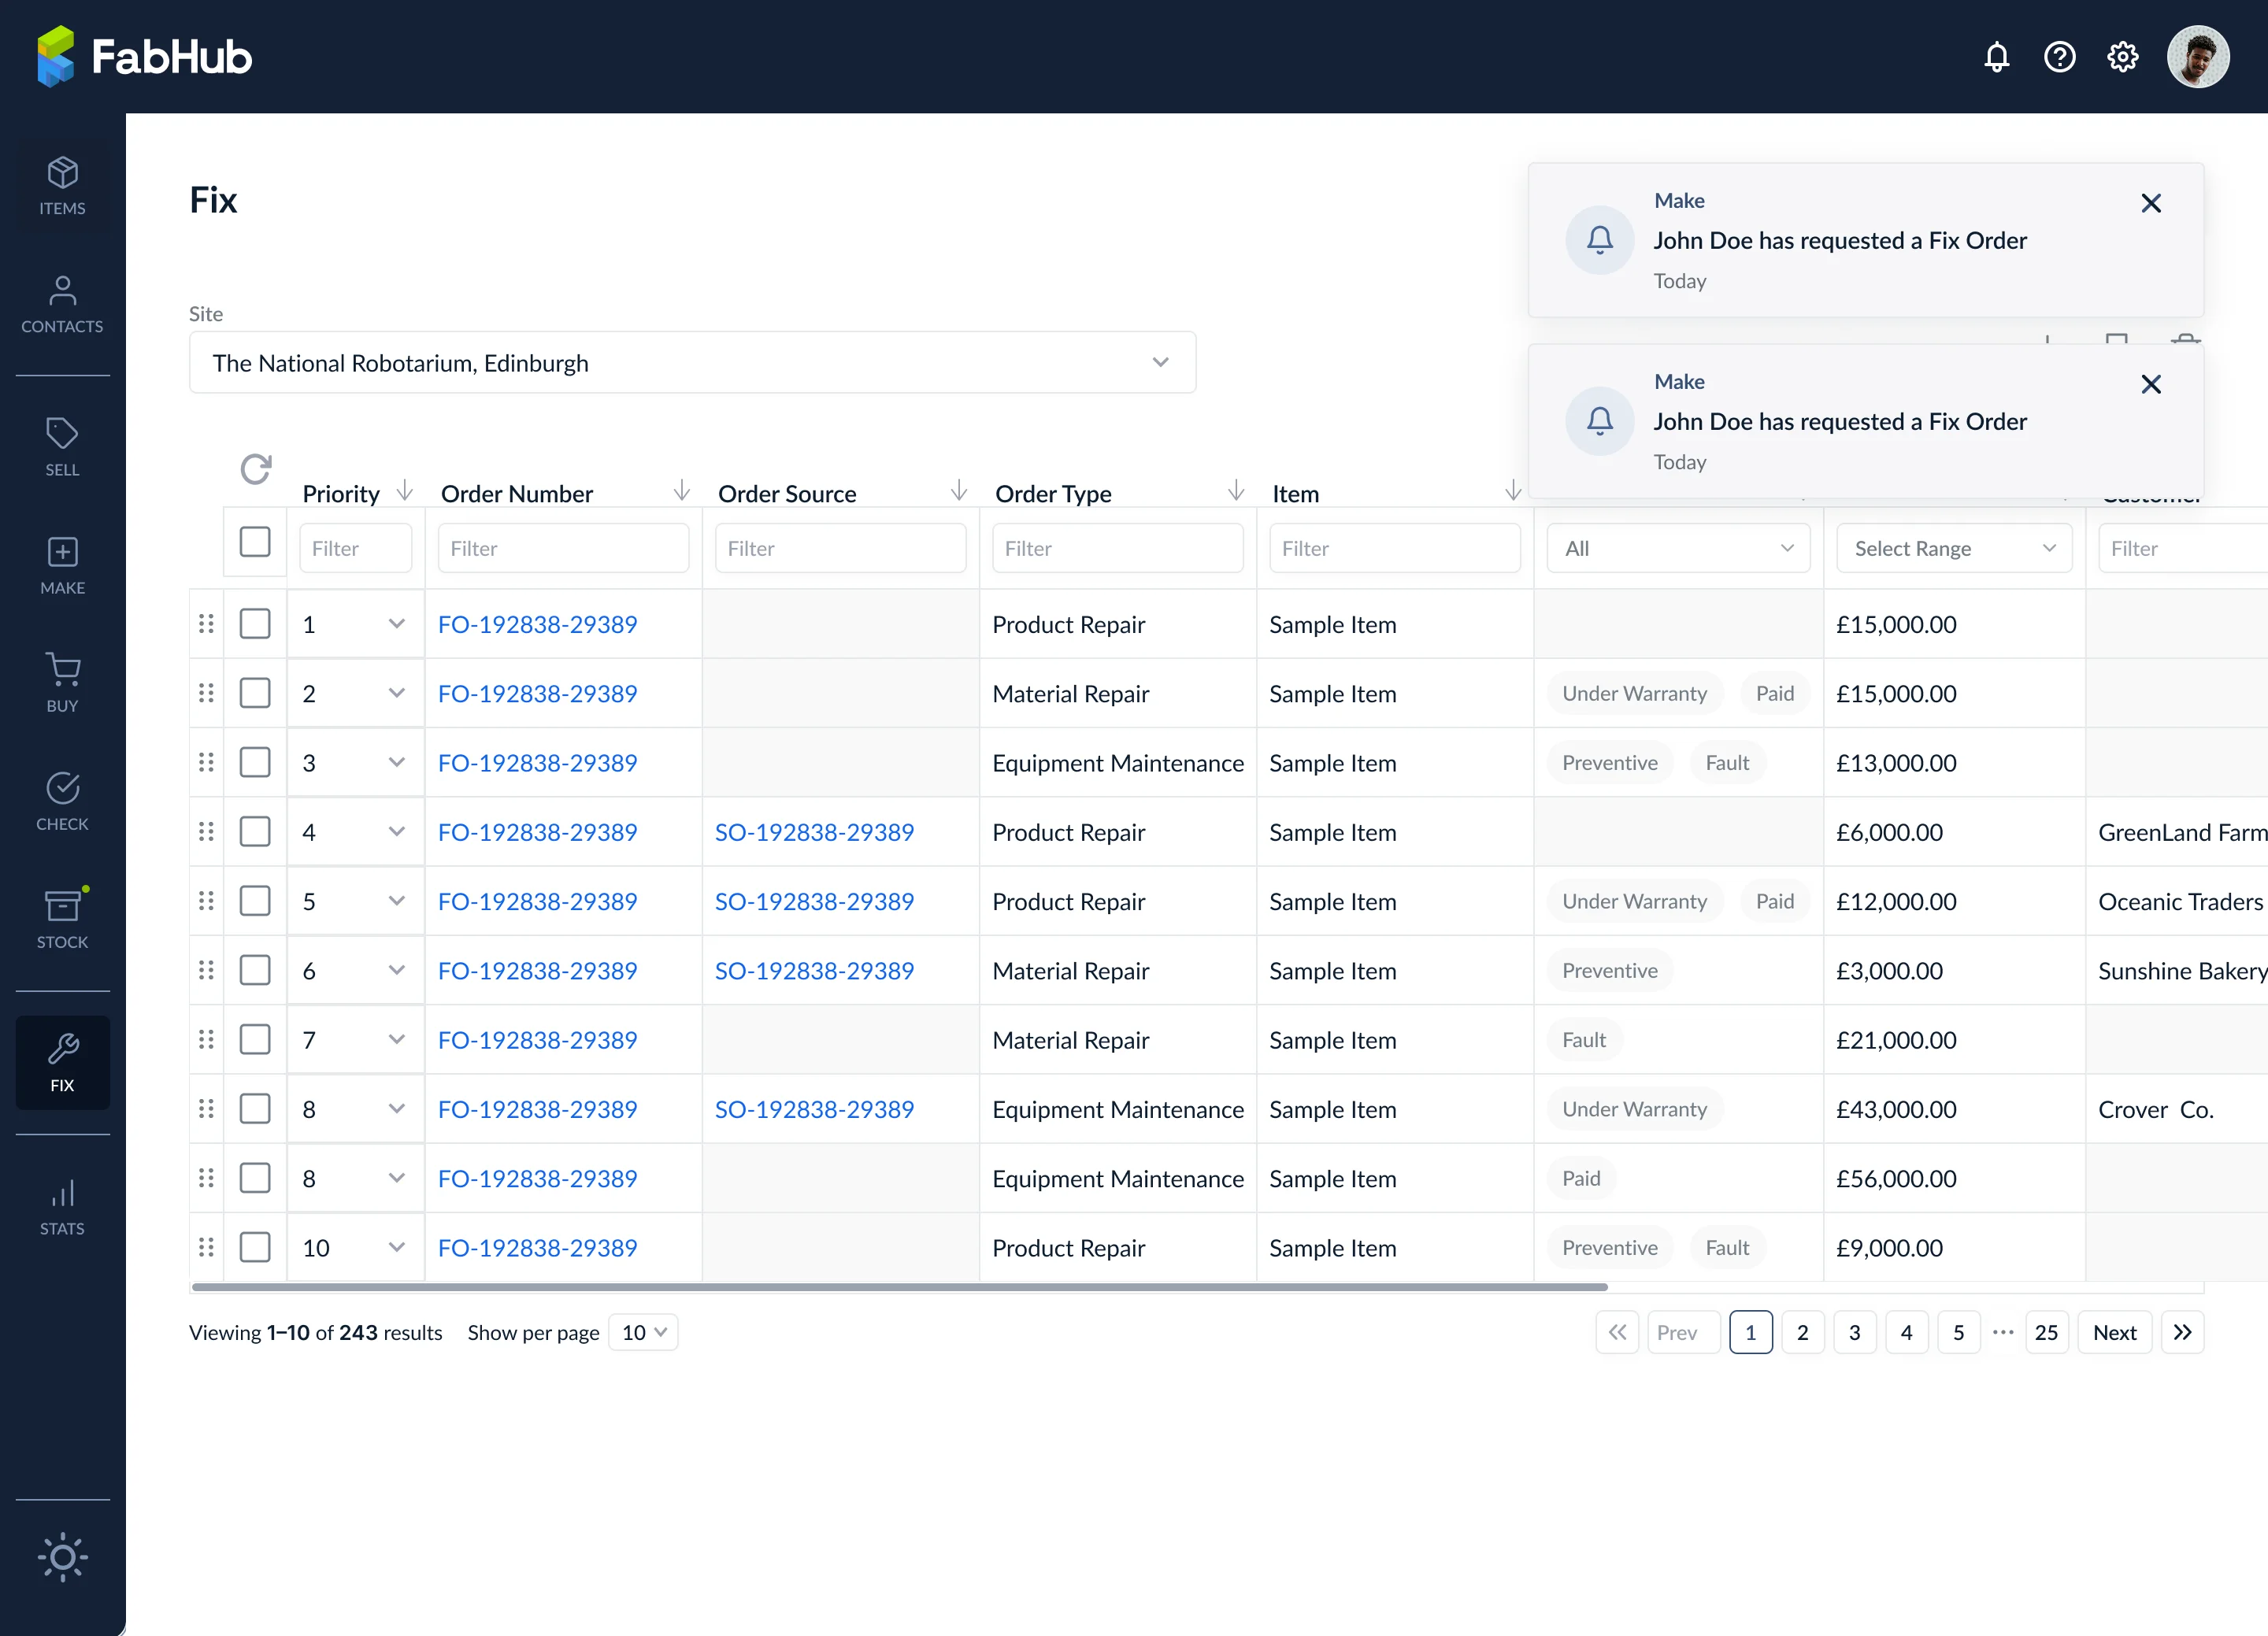Image resolution: width=2268 pixels, height=1636 pixels.
Task: Go to page 25
Action: point(2046,1332)
